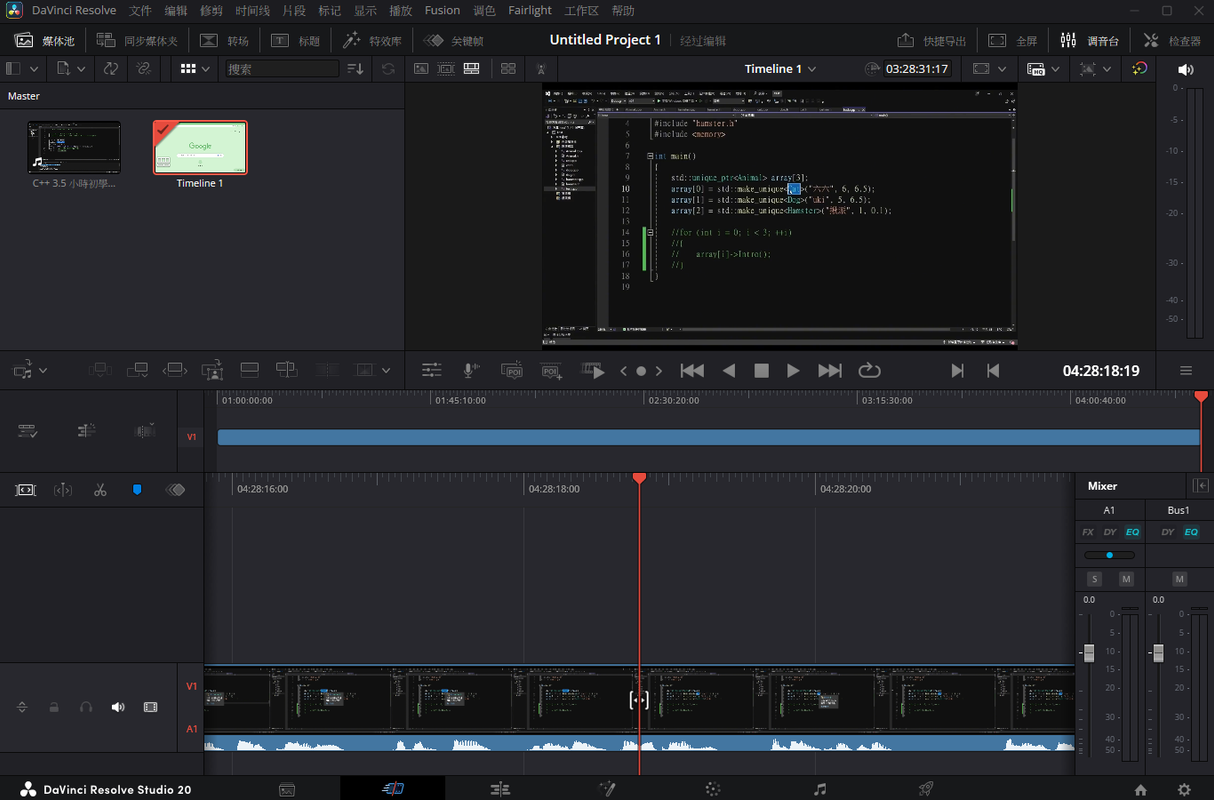
Task: Open the 特效库 effects library
Action: click(372, 40)
